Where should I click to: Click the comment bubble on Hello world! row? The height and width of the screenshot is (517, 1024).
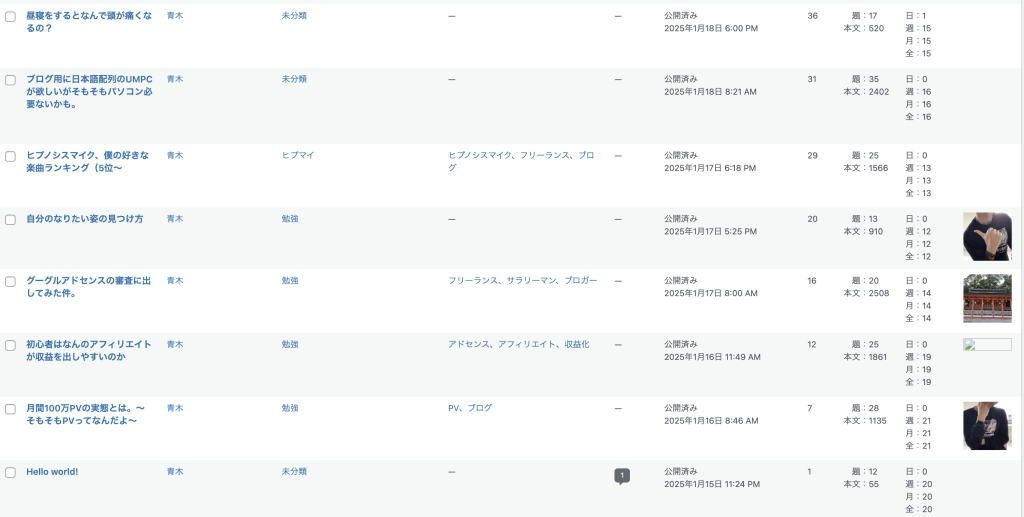tap(622, 476)
